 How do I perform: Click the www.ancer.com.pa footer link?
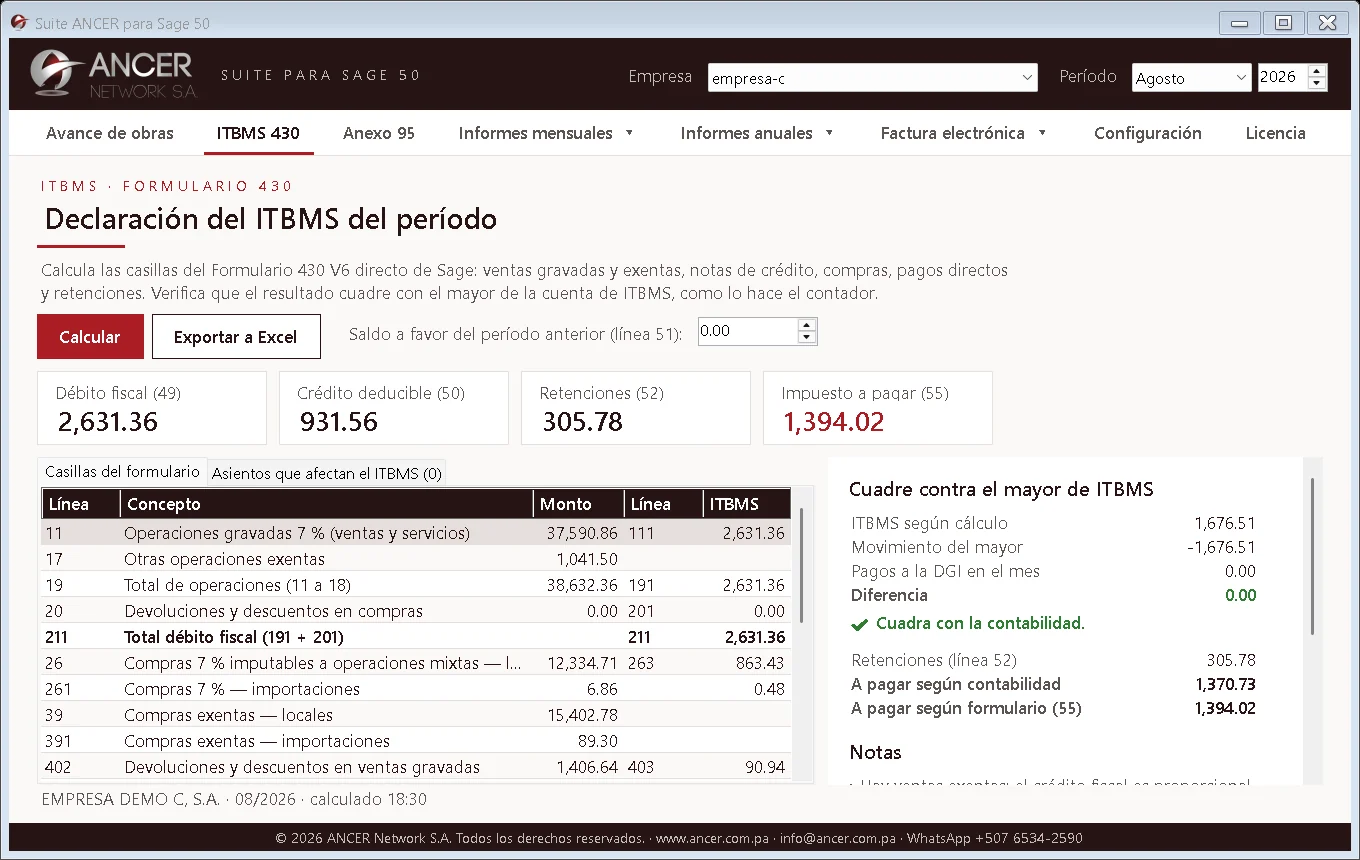[712, 838]
